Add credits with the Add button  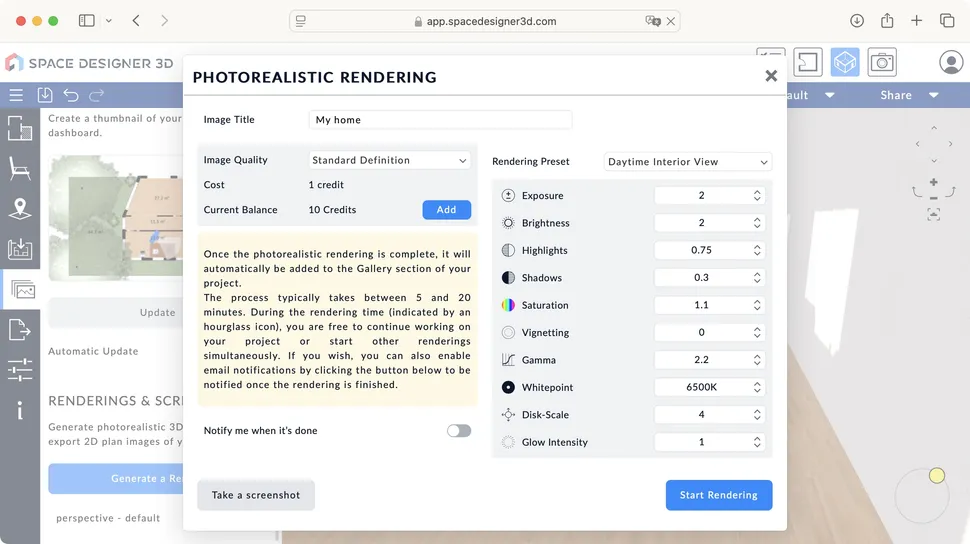pos(446,210)
